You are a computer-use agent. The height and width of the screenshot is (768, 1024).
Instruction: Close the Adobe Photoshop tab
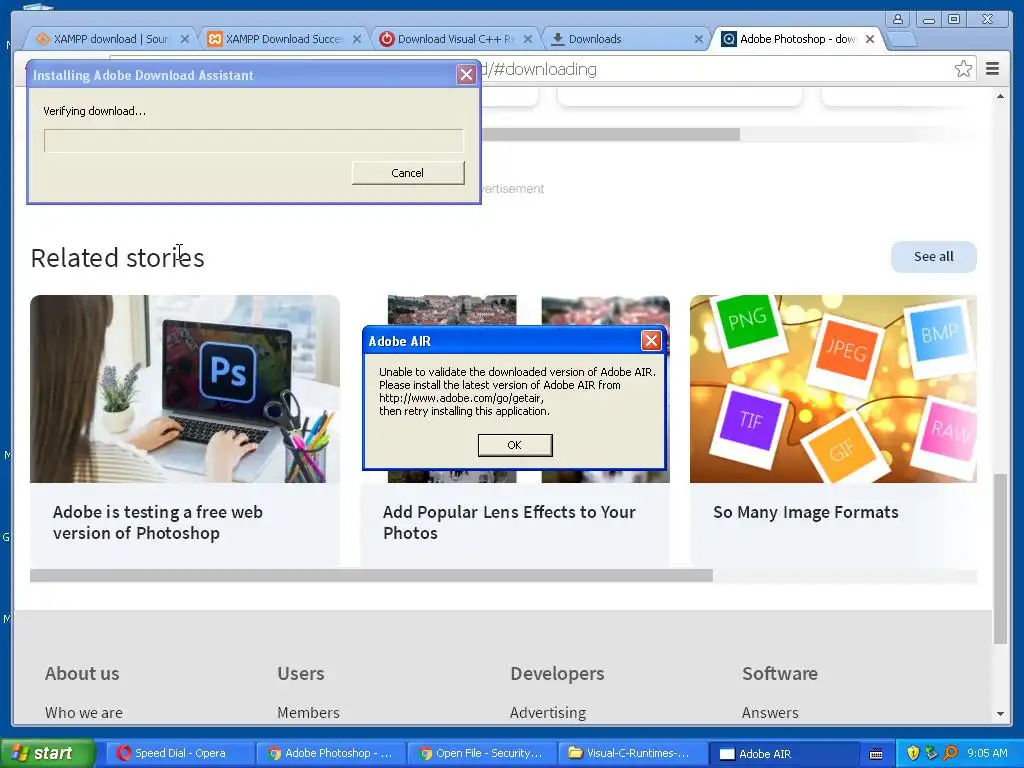point(870,39)
